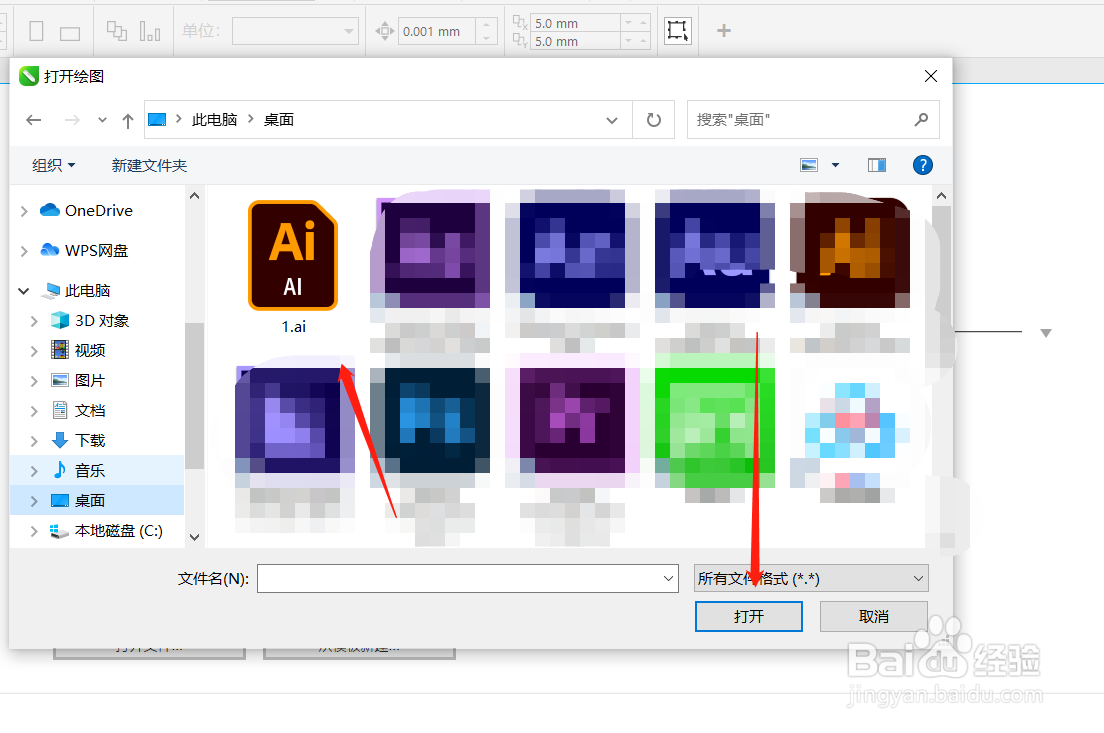
Task: Select the 1.ai Illustrator file
Action: click(293, 268)
